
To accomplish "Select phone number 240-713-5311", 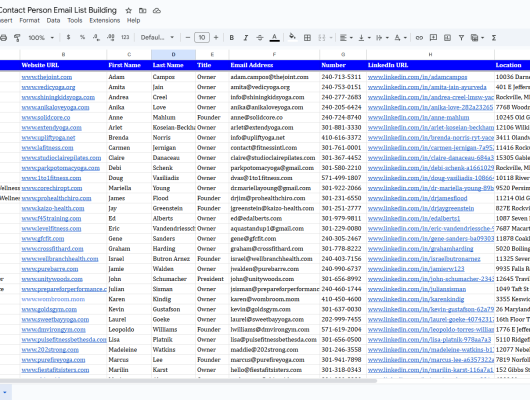I will click(x=343, y=77).
